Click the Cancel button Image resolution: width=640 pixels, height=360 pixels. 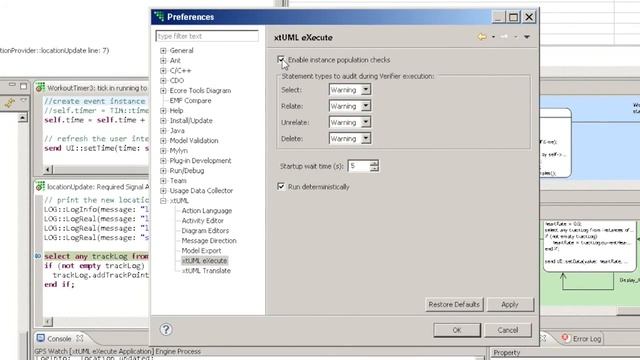tap(508, 330)
